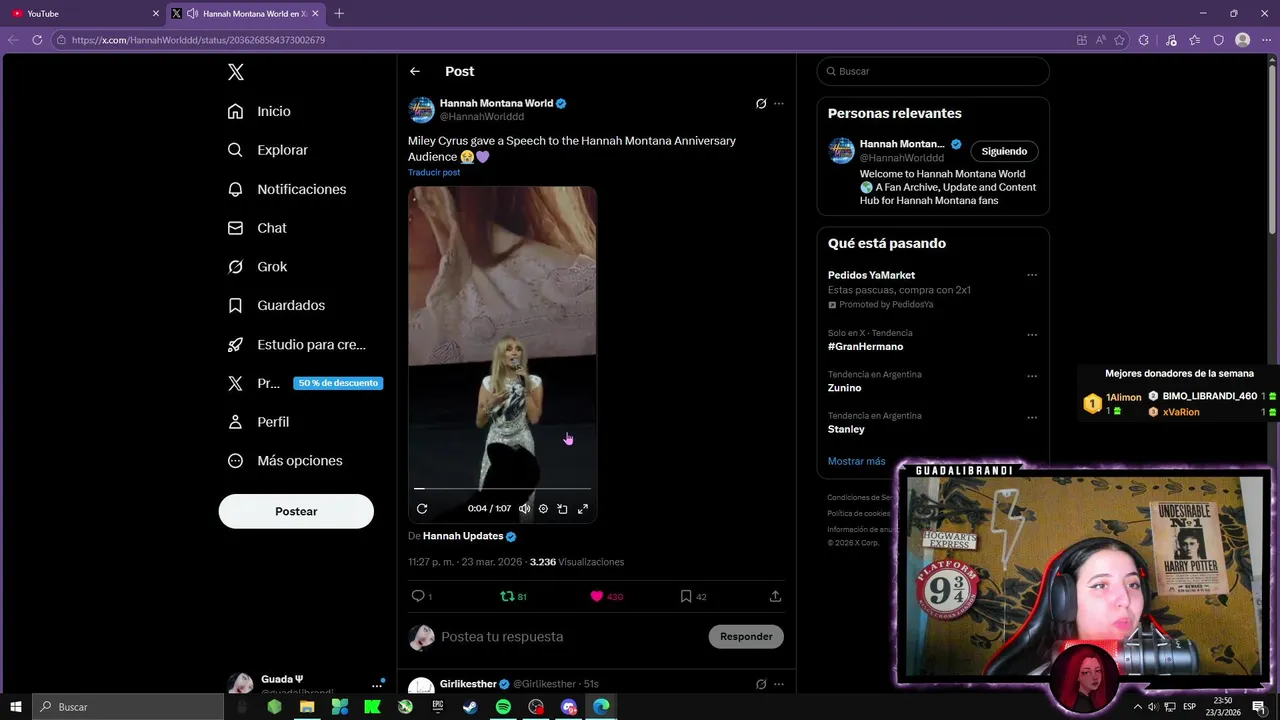Open a new browser tab
Image resolution: width=1280 pixels, height=720 pixels.
pyautogui.click(x=339, y=13)
